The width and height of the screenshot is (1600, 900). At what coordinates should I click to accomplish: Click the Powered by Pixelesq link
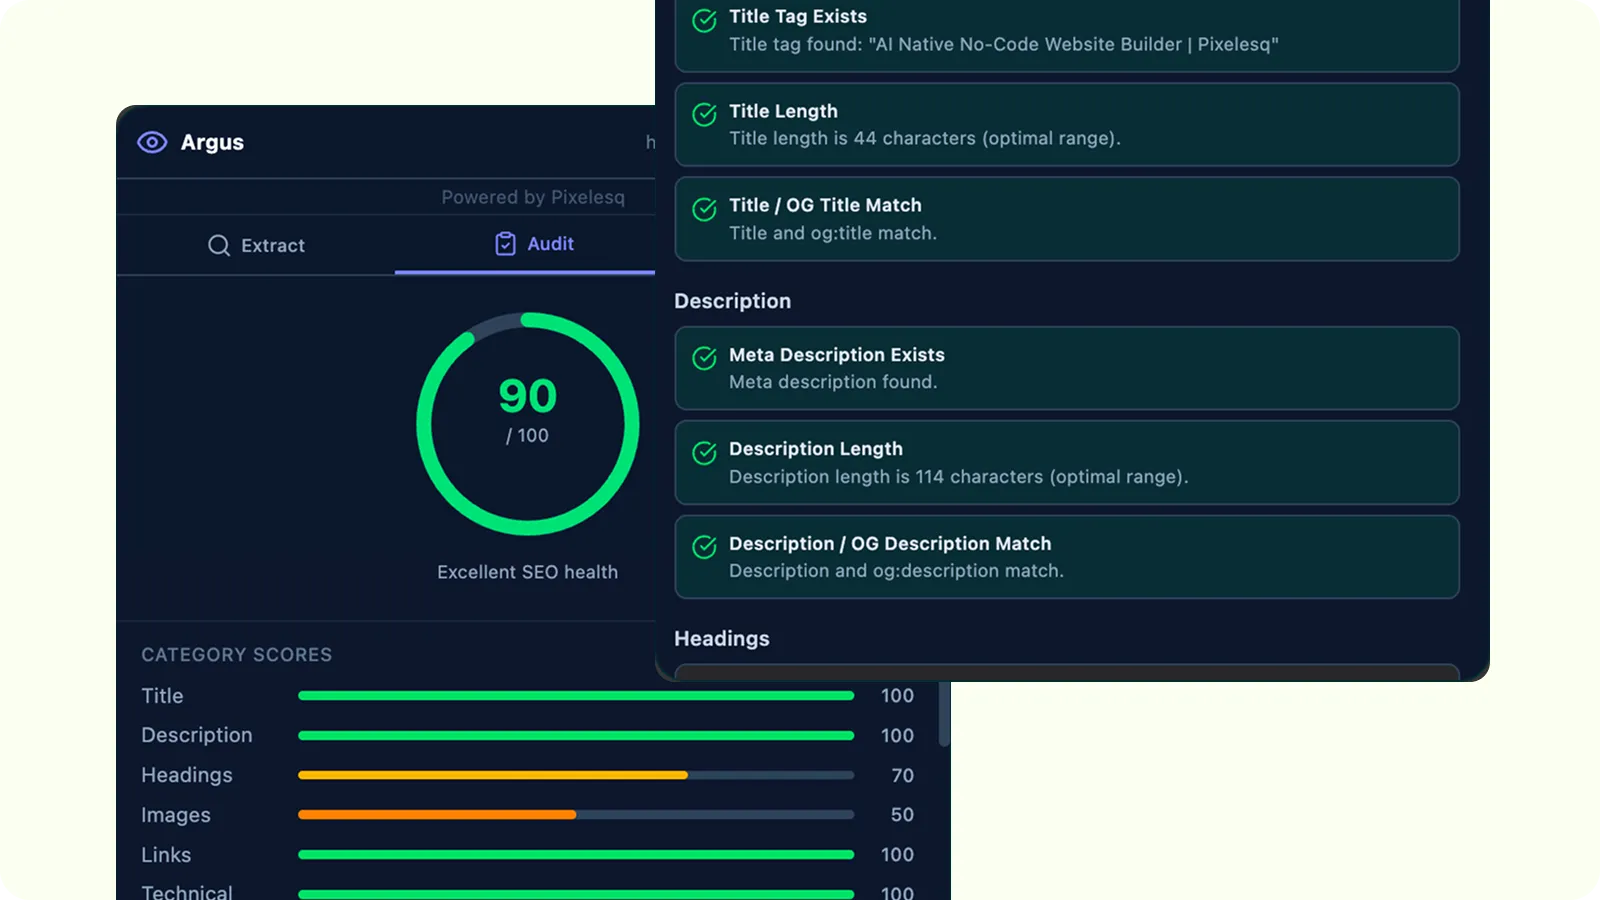(533, 197)
